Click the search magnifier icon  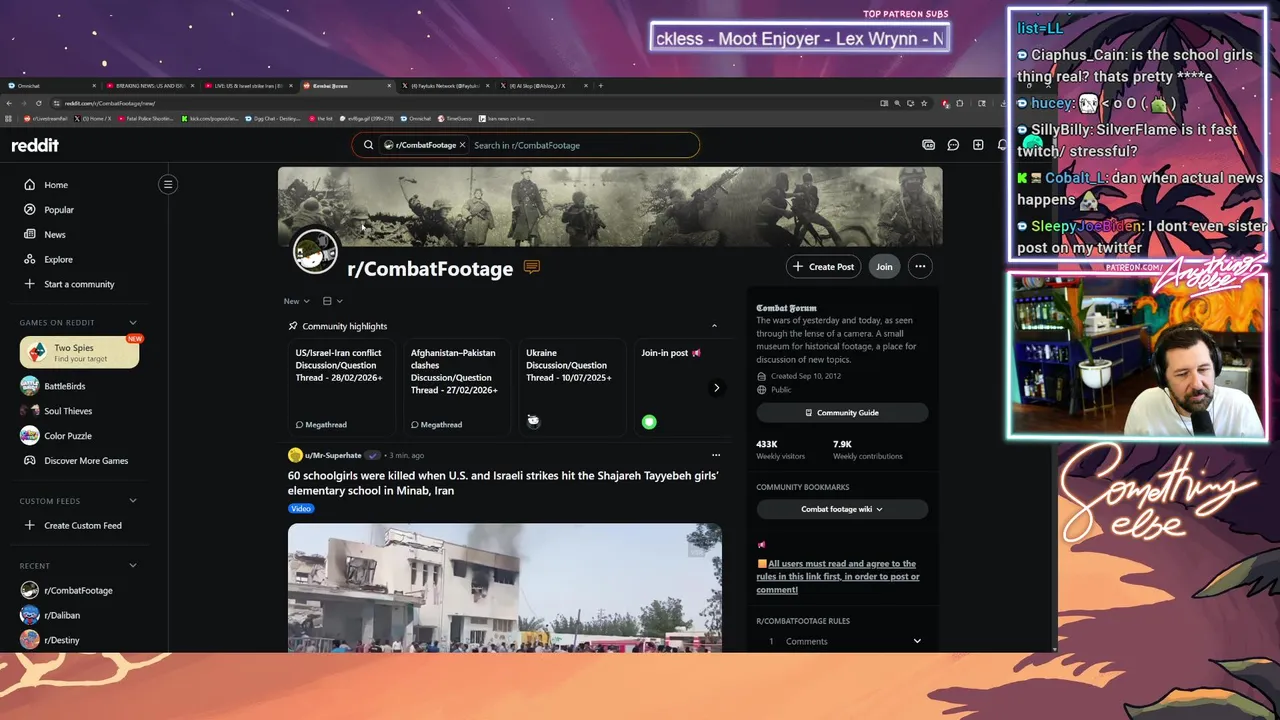tap(368, 145)
